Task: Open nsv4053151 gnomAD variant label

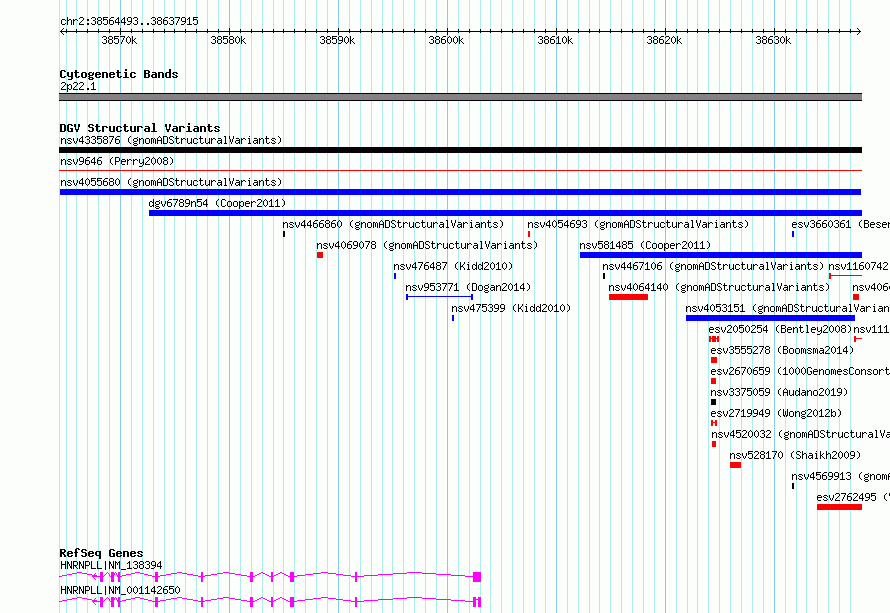Action: 787,308
